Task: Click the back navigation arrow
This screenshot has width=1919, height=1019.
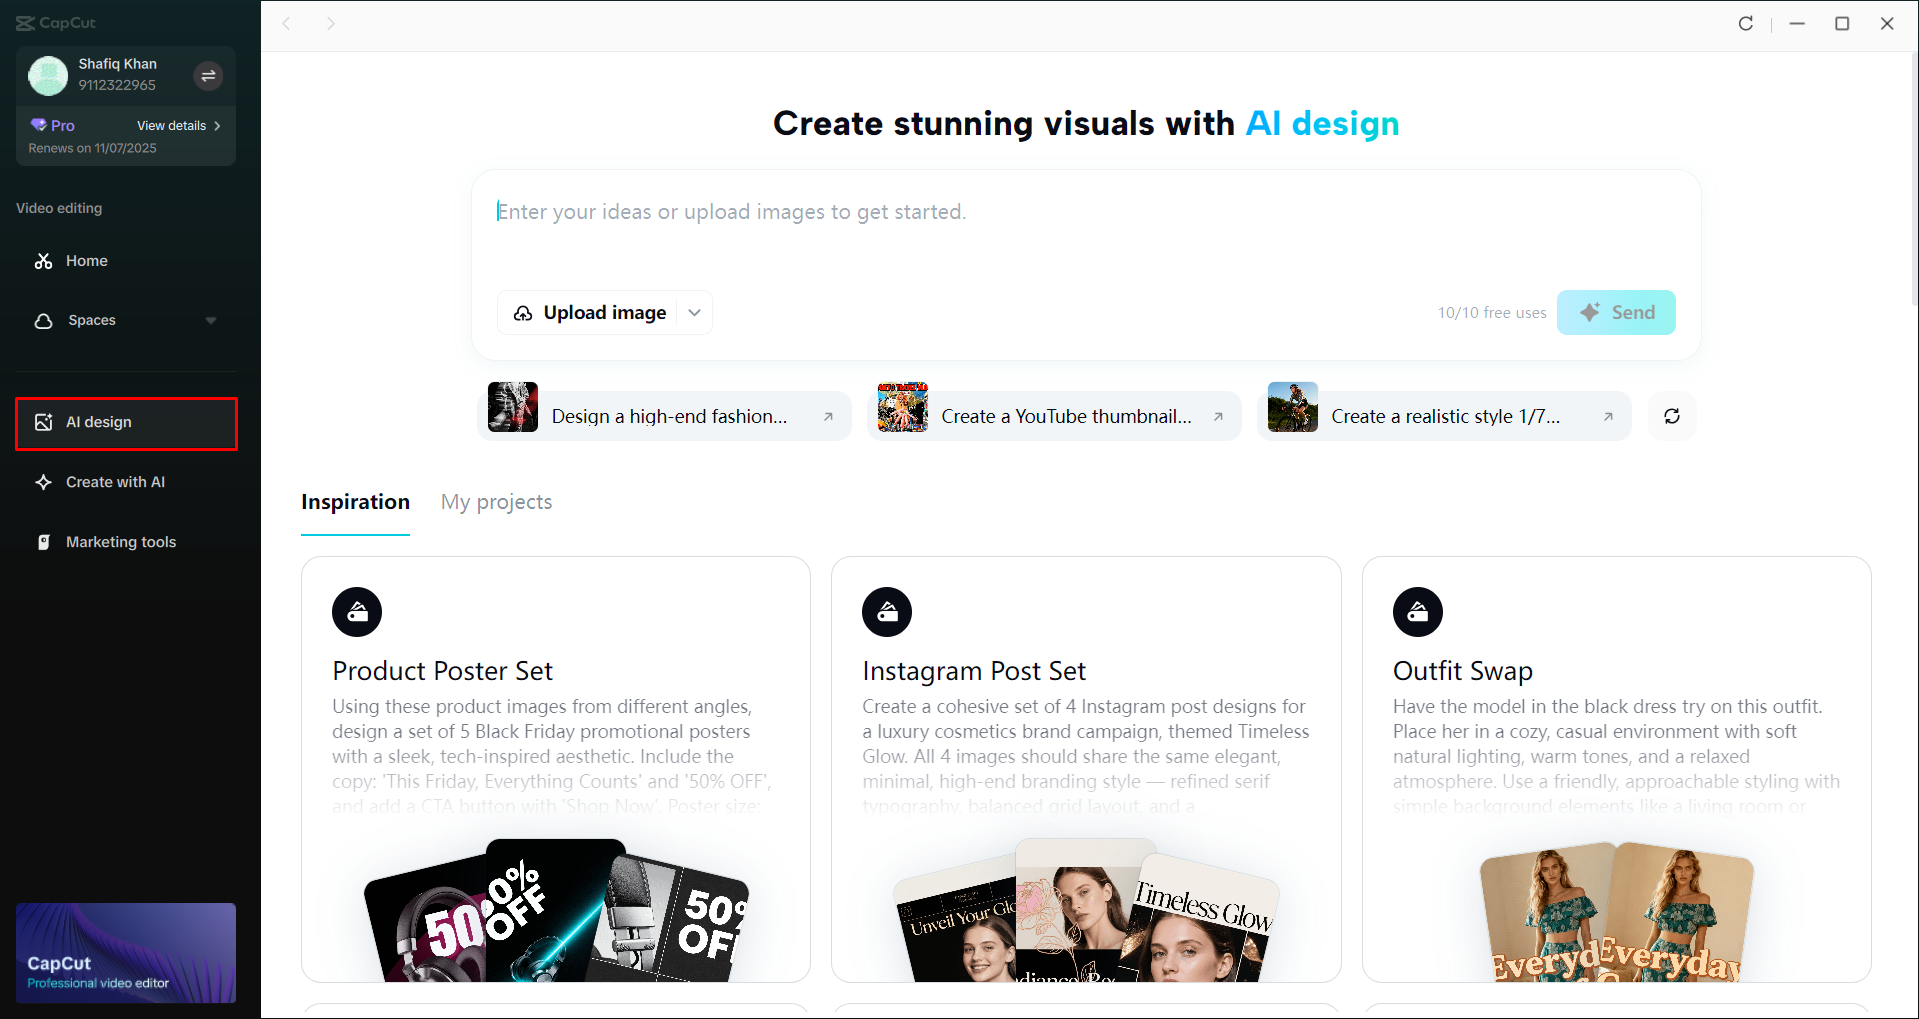Action: tap(287, 23)
